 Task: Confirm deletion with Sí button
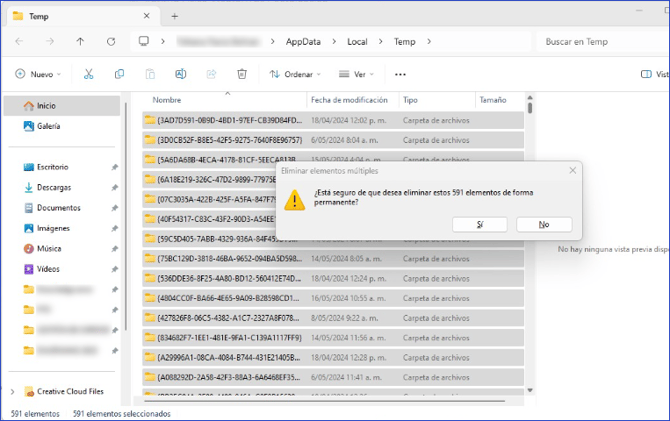pos(479,225)
